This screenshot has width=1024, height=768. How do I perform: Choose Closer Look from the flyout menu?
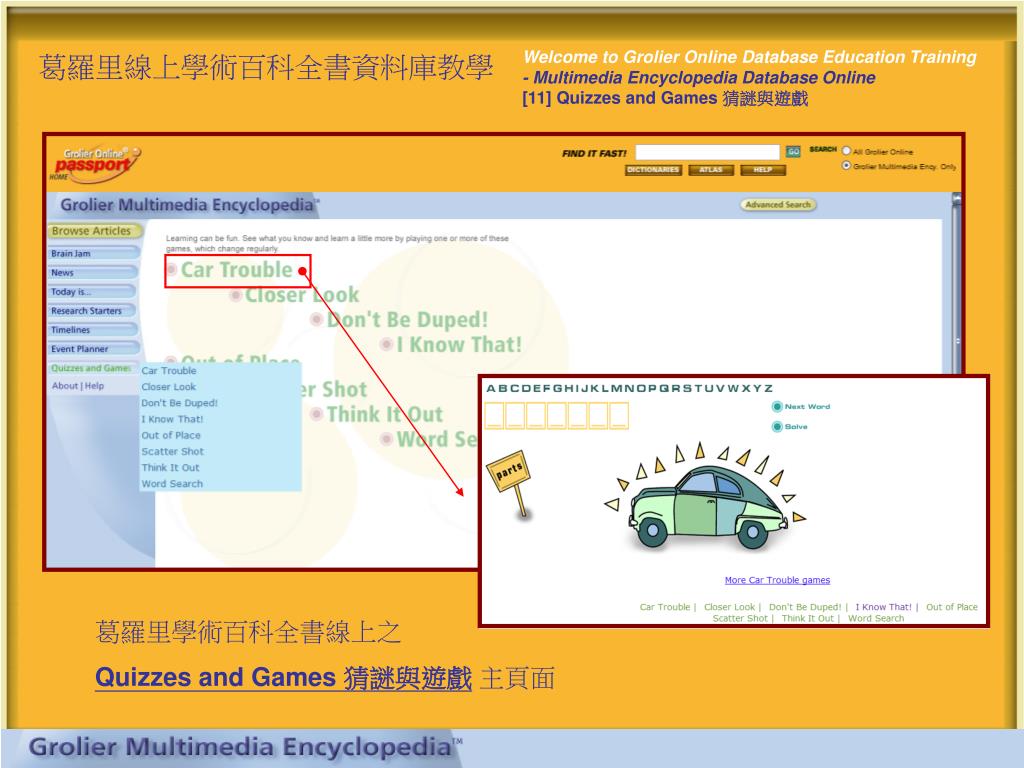[x=168, y=387]
